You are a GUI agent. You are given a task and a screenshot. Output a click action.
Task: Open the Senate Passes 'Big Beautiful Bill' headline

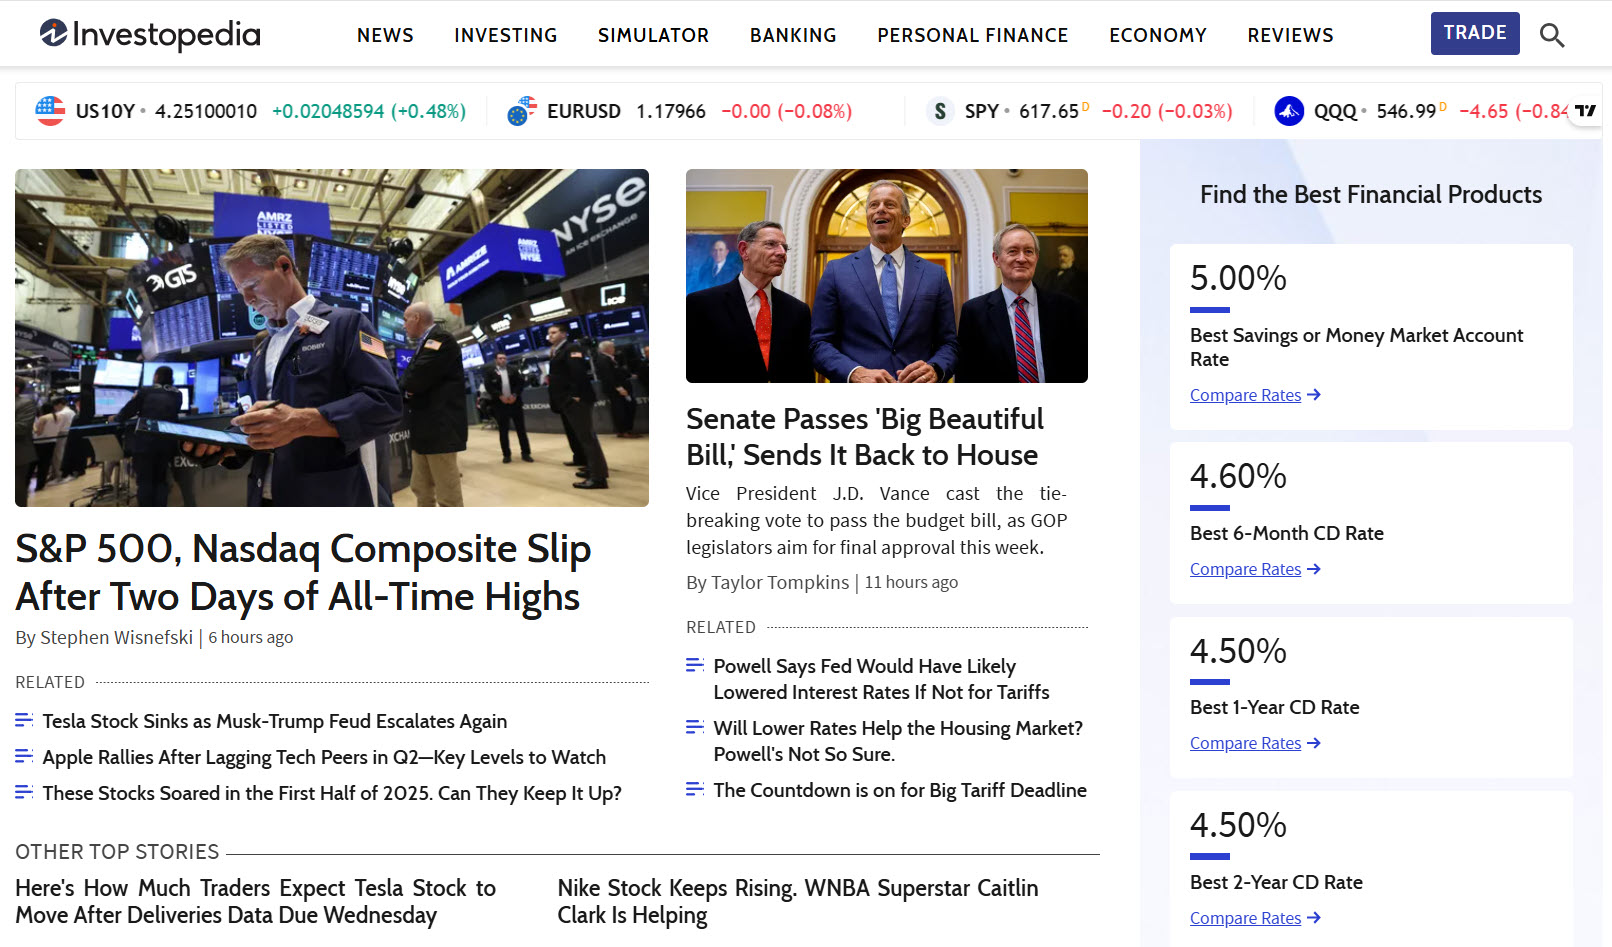tap(864, 437)
